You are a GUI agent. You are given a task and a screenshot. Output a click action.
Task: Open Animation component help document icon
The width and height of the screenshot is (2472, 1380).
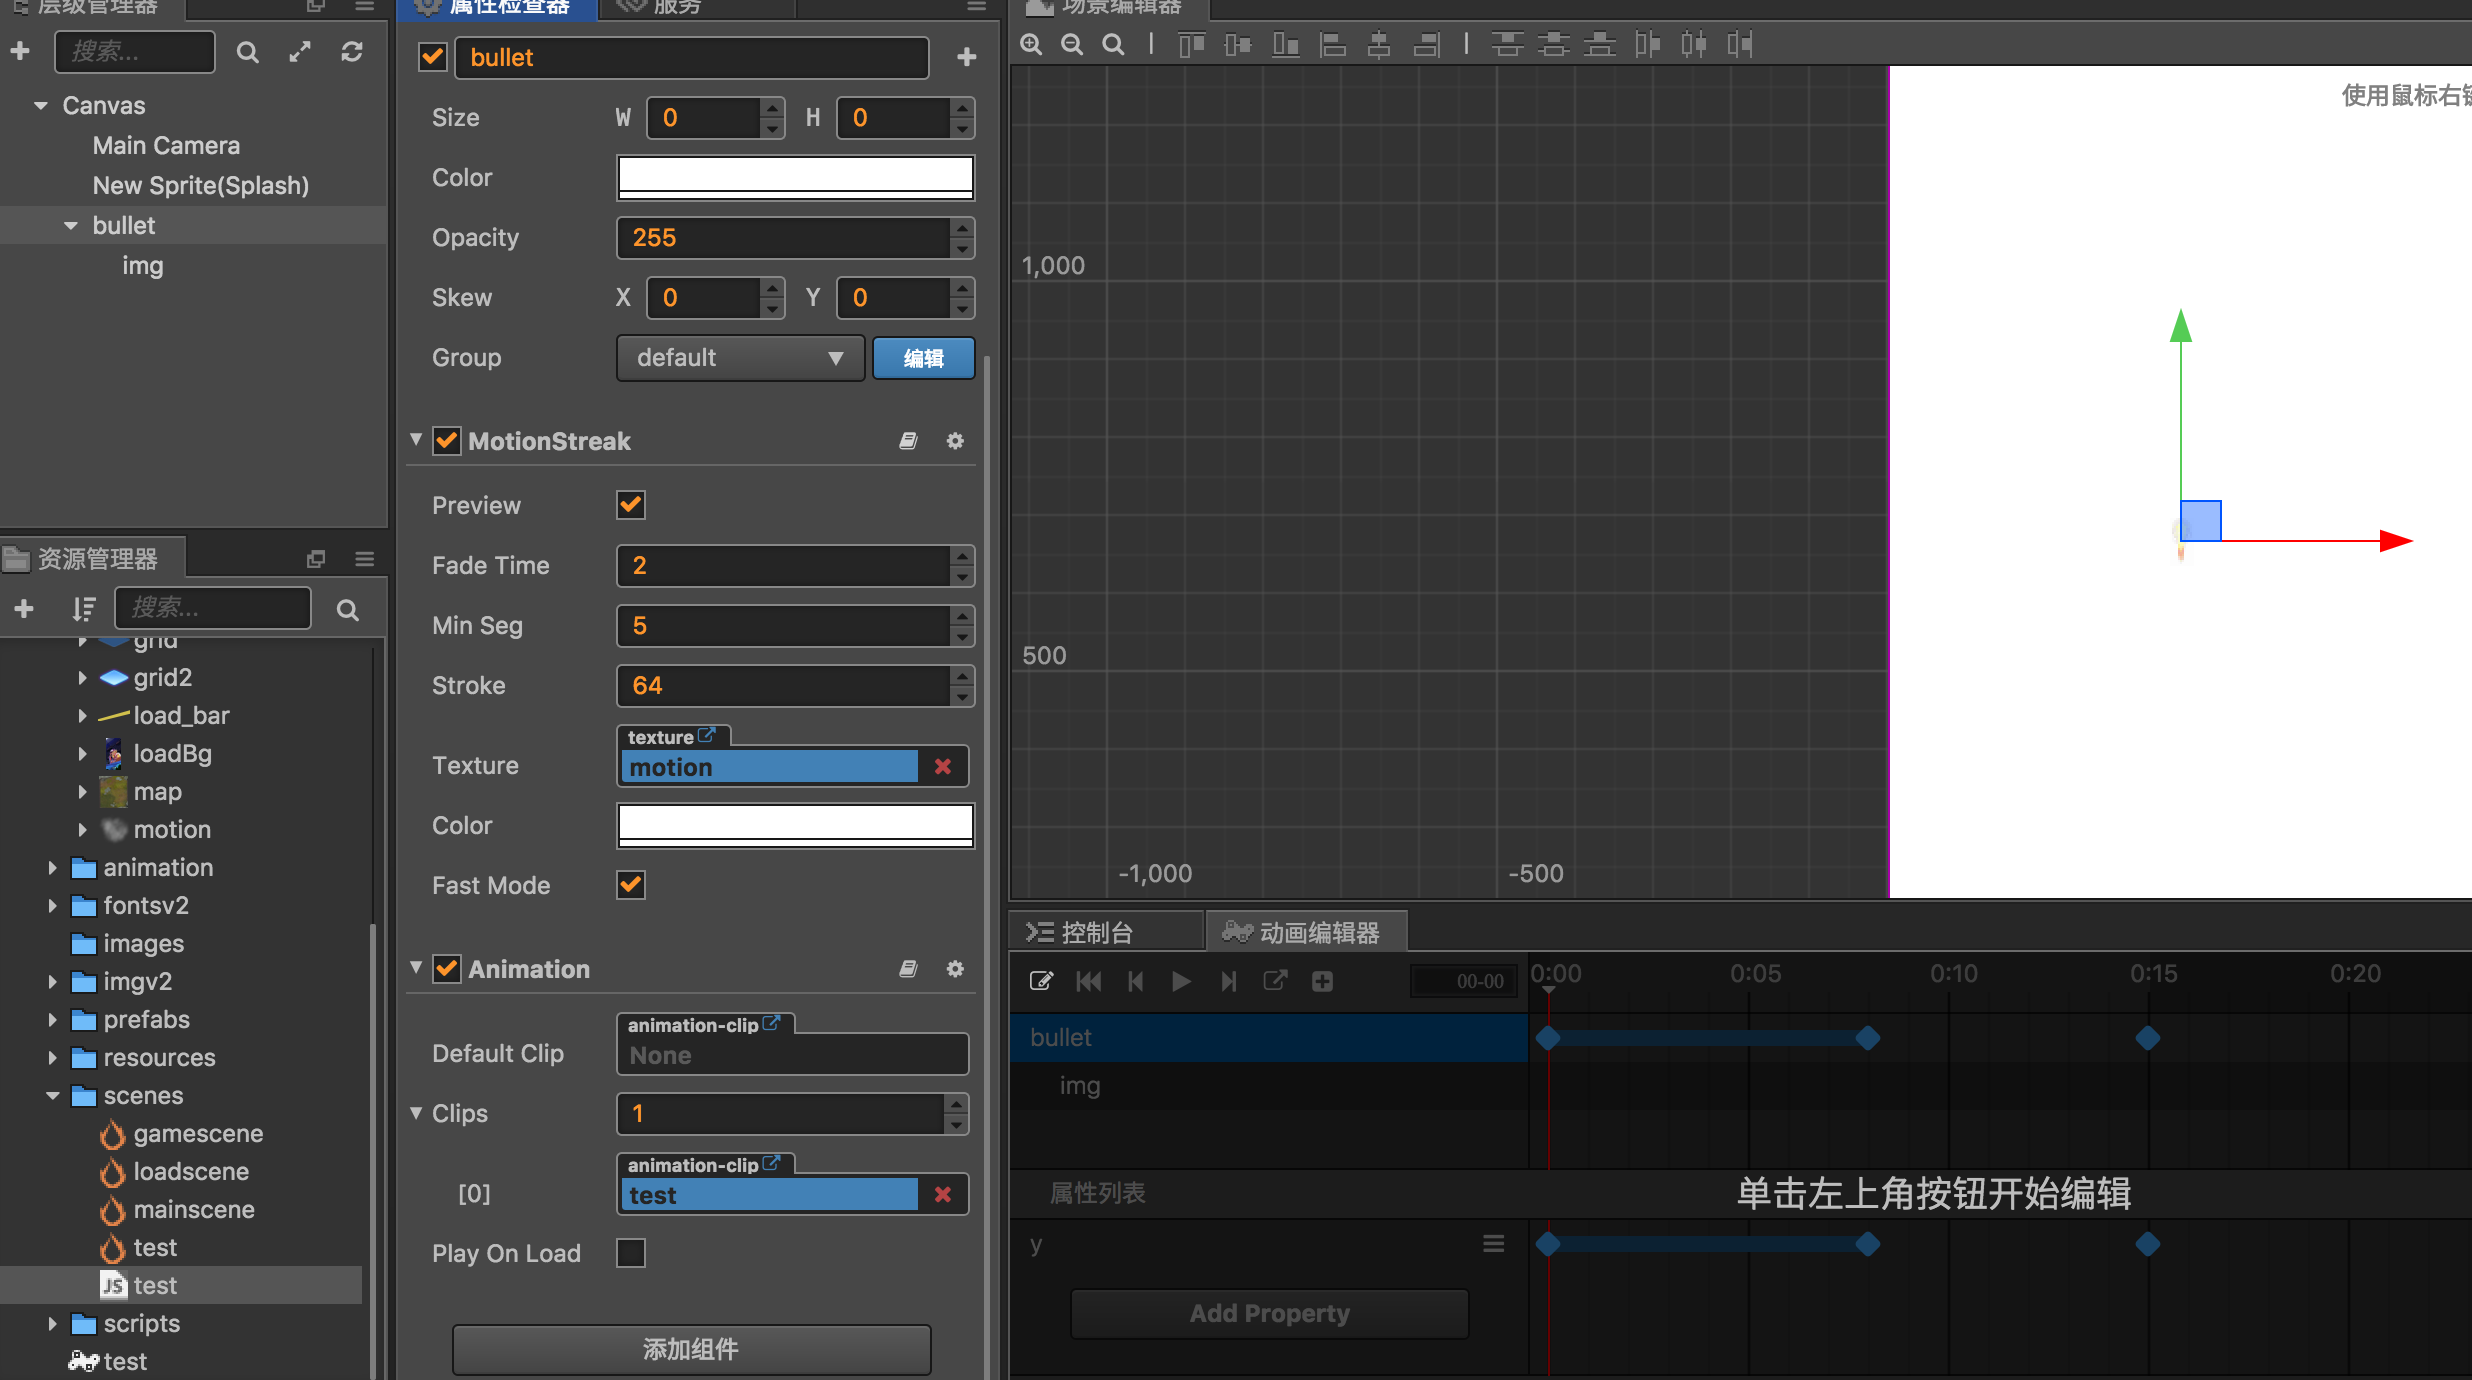pyautogui.click(x=908, y=969)
